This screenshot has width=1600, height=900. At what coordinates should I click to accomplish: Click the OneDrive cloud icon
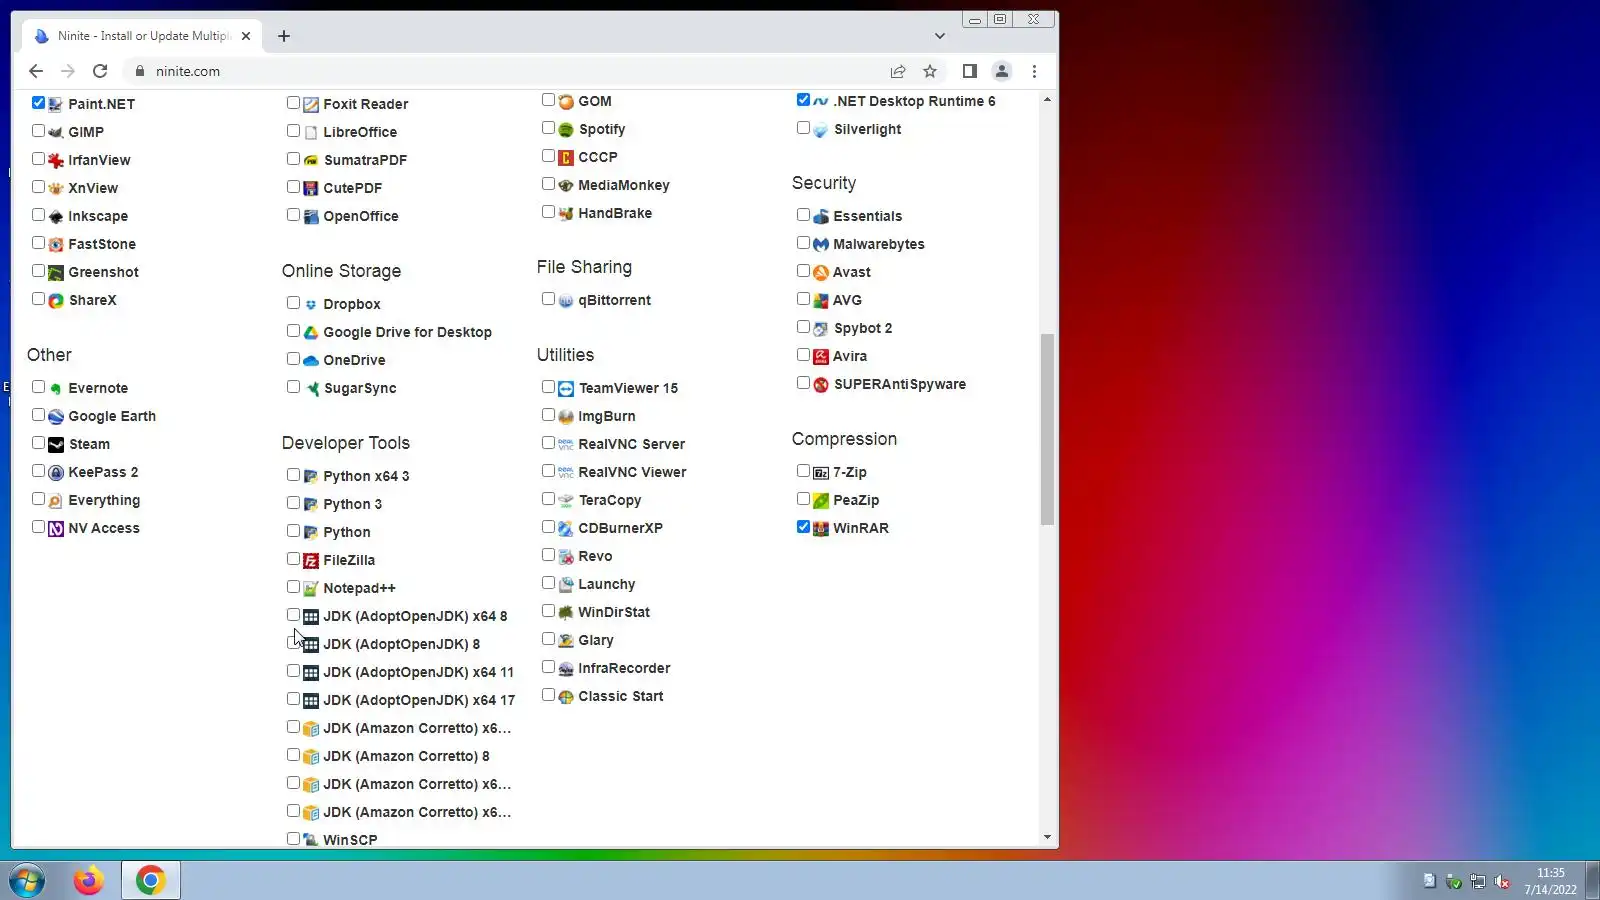point(311,360)
